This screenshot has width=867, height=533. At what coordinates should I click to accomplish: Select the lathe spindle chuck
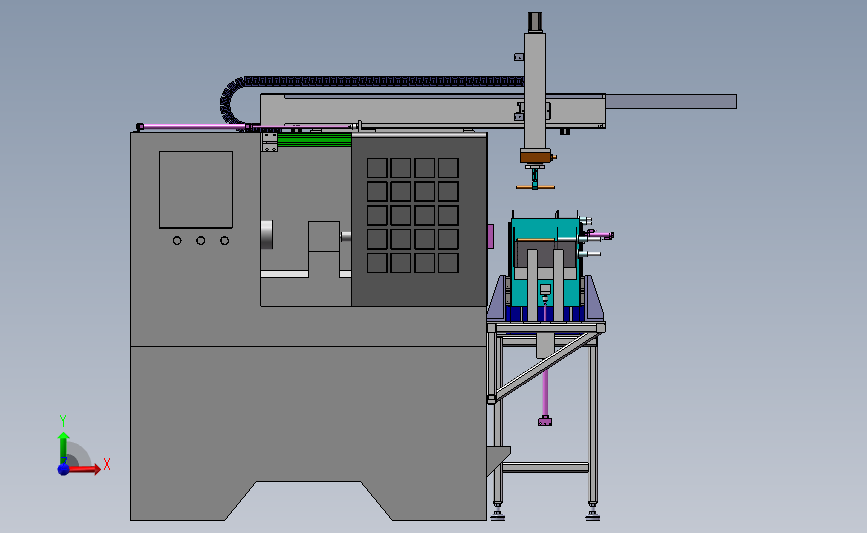tap(267, 234)
